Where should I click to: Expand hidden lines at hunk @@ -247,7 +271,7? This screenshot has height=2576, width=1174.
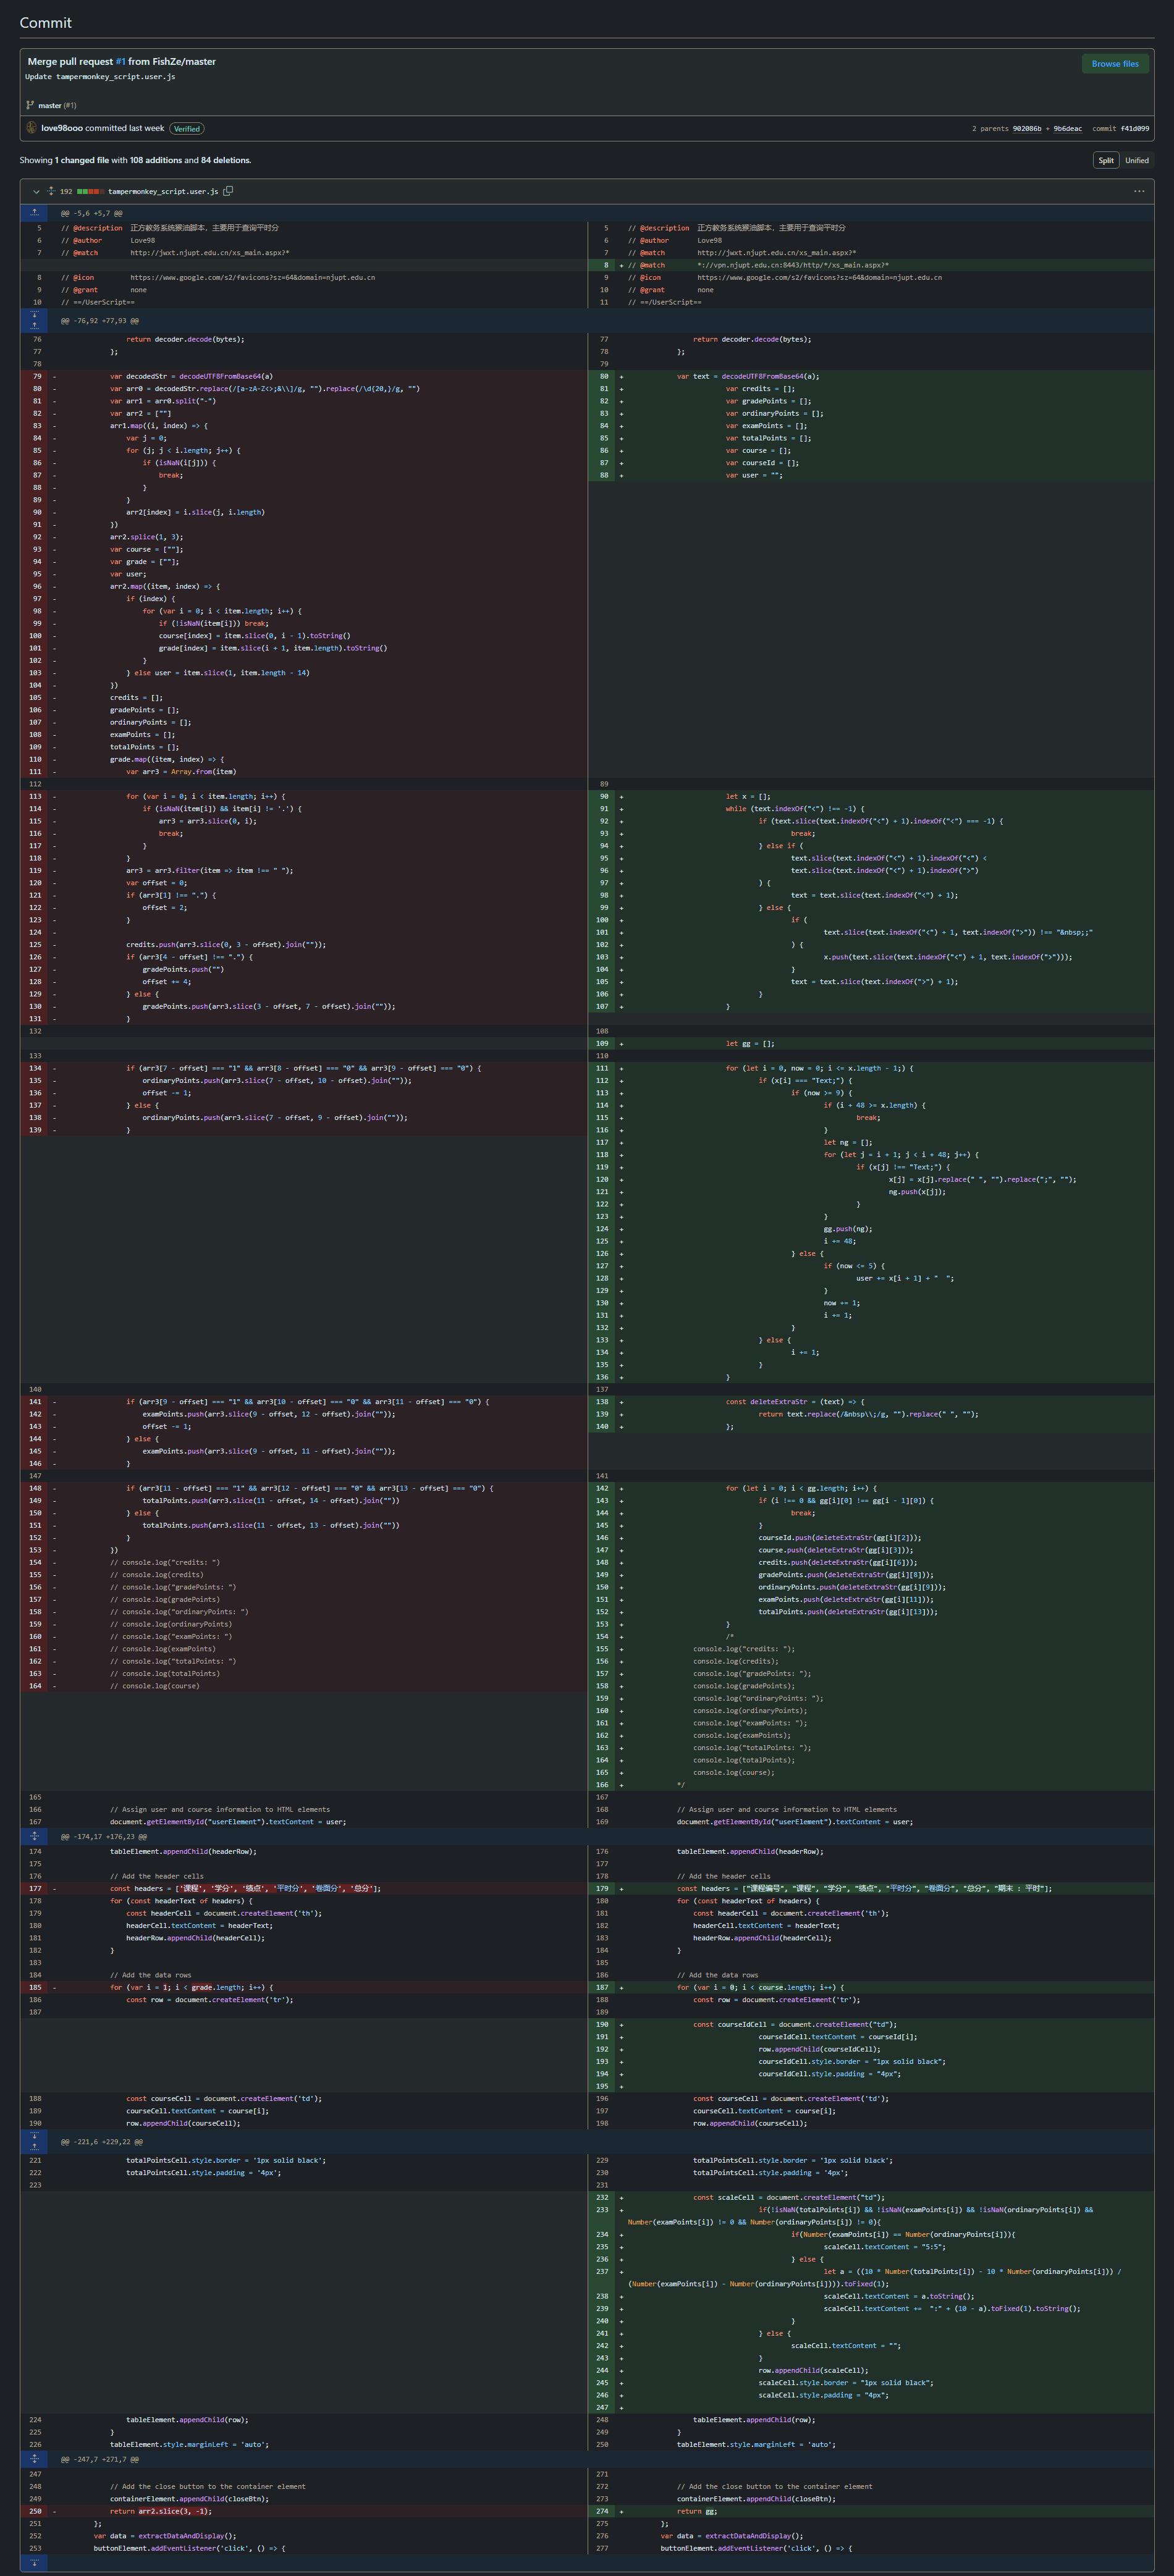click(34, 2459)
